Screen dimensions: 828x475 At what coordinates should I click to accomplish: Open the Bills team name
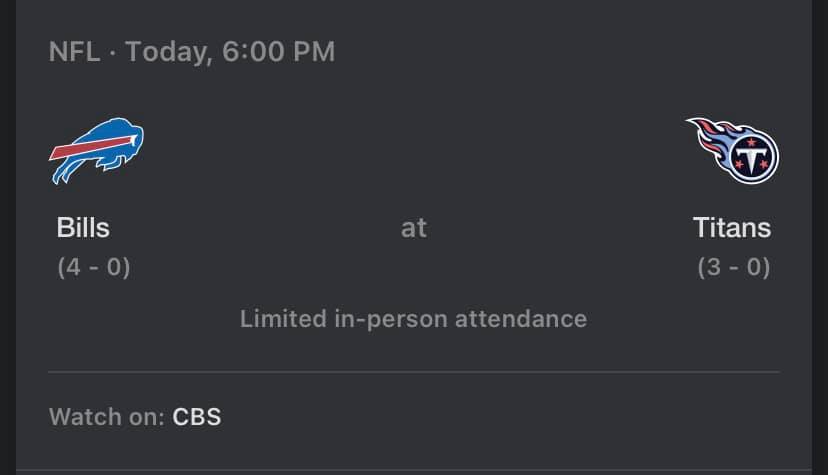(x=83, y=228)
